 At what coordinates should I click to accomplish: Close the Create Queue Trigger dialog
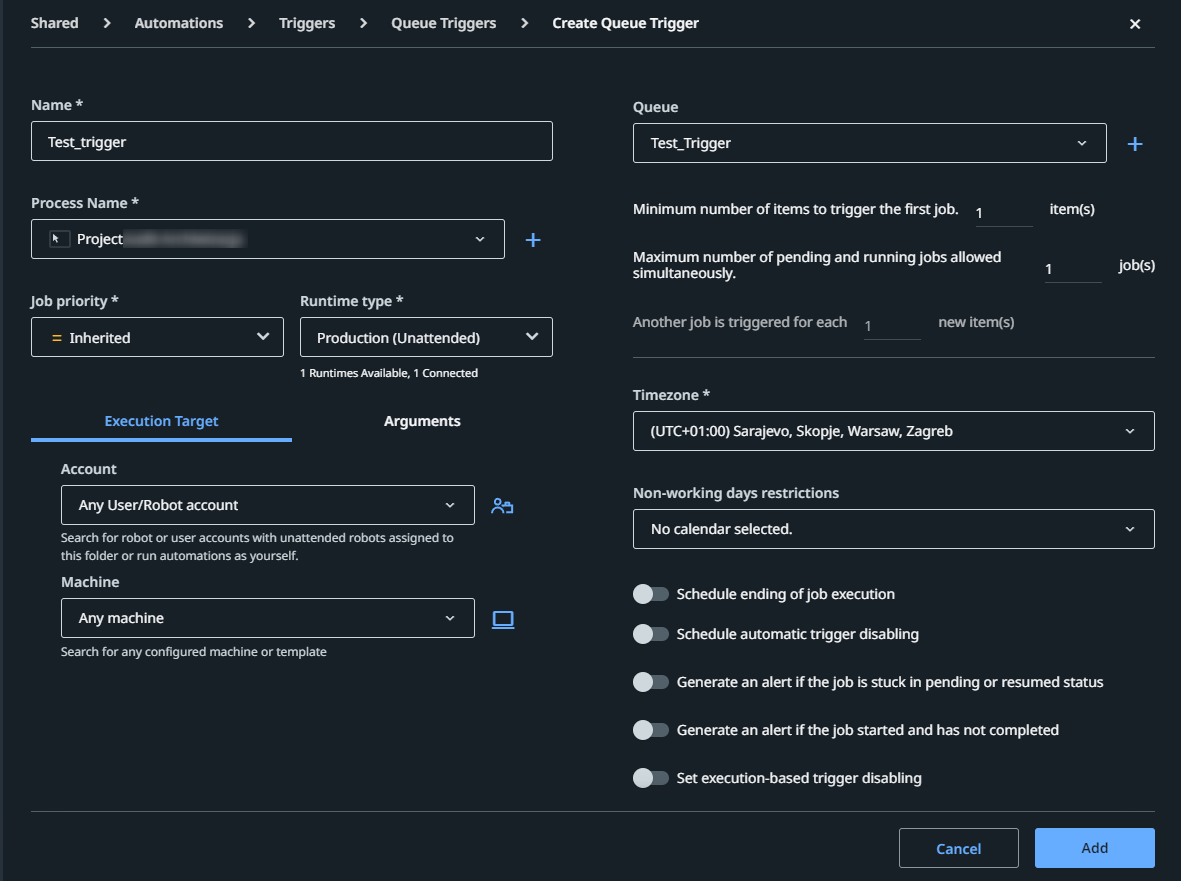click(x=1135, y=24)
